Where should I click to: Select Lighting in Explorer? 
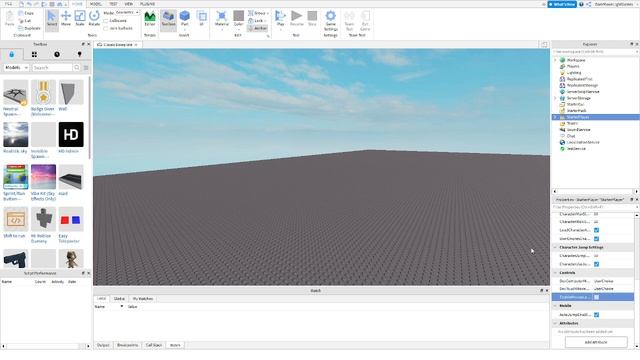(x=574, y=73)
